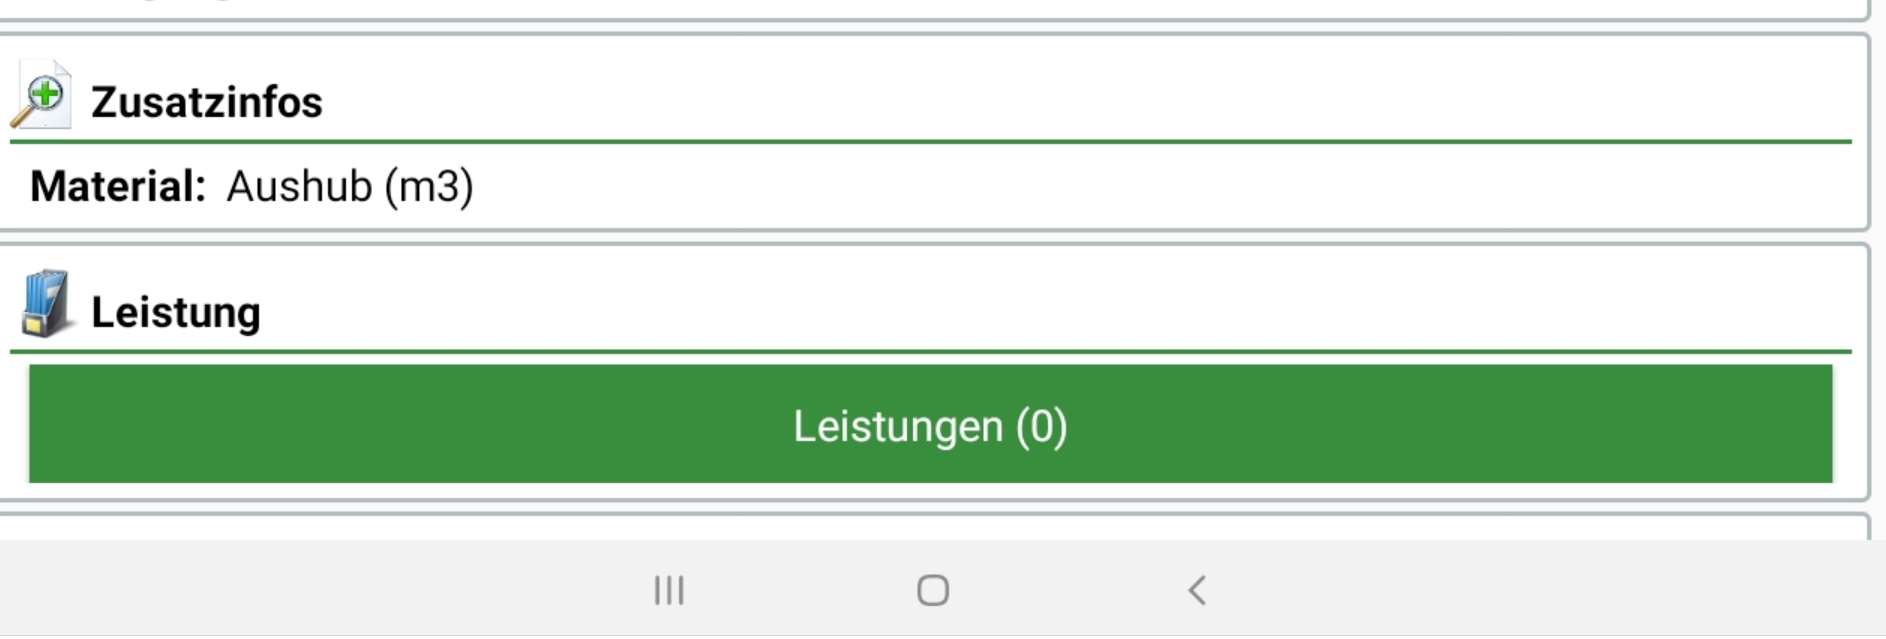Tap the bold Material label
This screenshot has height=639, width=1886.
(x=118, y=187)
